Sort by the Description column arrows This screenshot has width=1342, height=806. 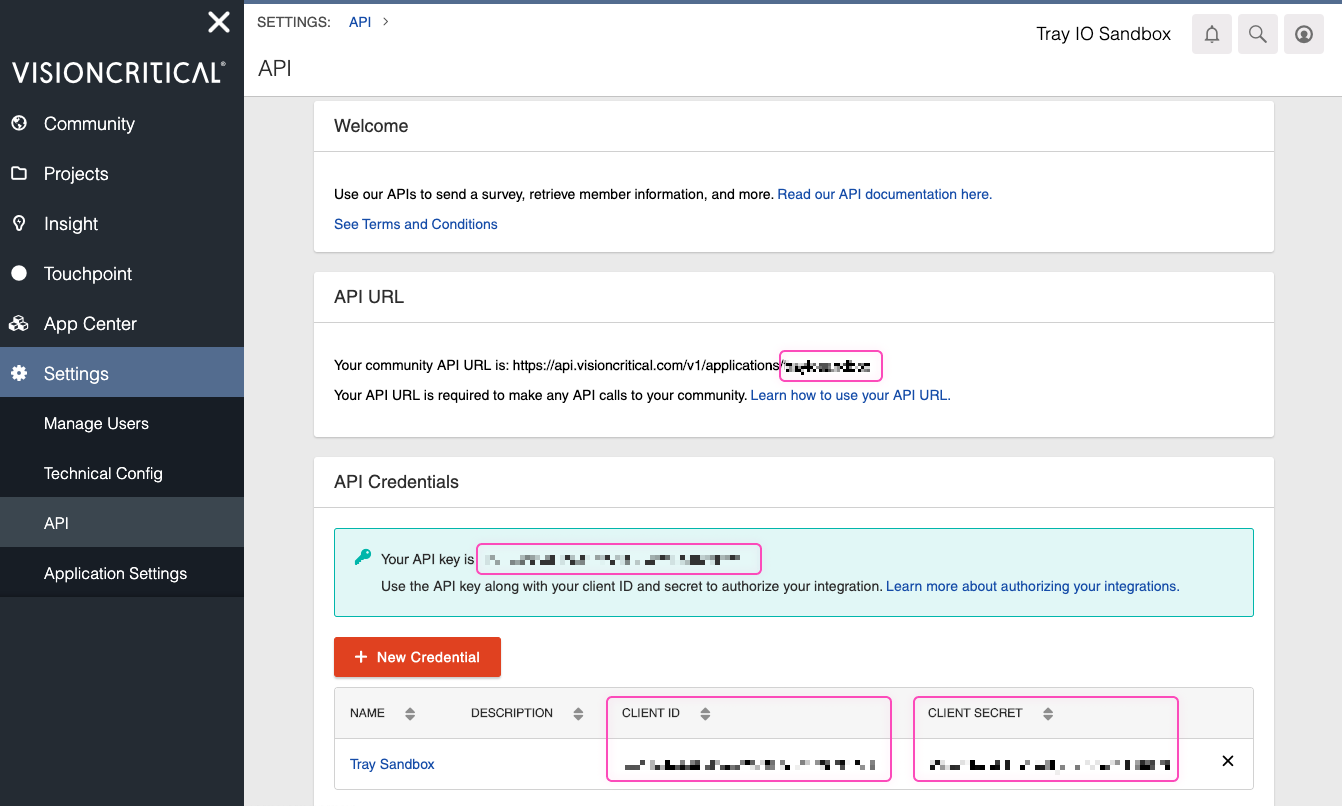pos(578,714)
